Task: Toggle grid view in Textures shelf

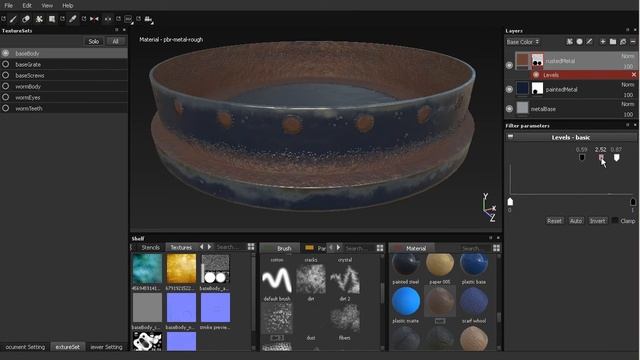Action: [x=251, y=247]
